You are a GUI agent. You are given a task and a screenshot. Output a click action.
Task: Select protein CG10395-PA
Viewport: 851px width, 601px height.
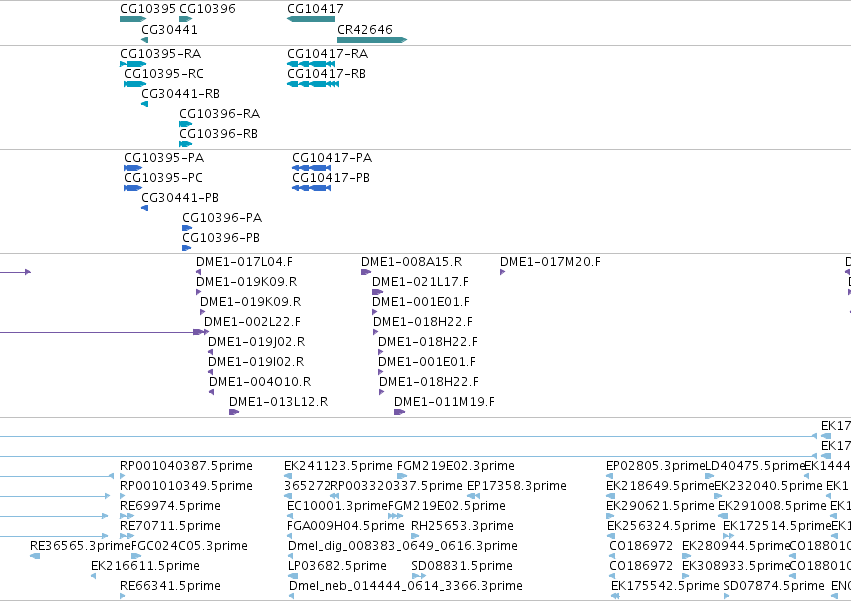[133, 168]
